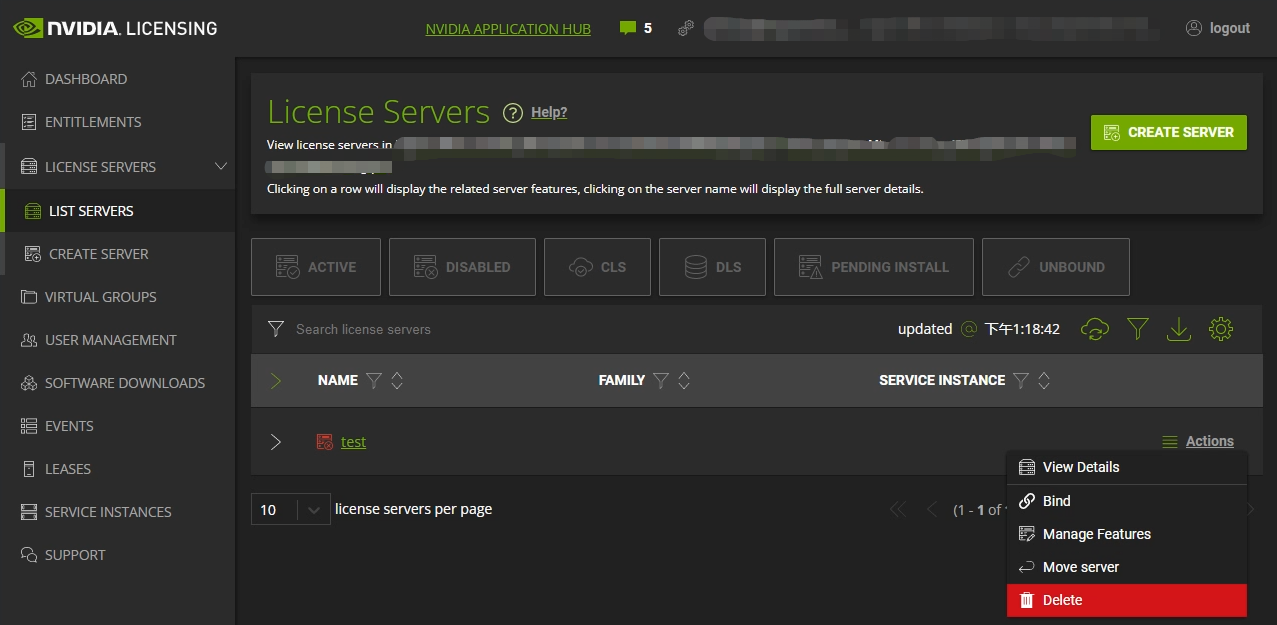Click the NVIDIA Licensing logo
Viewport: 1277px width, 625px height.
click(x=115, y=28)
